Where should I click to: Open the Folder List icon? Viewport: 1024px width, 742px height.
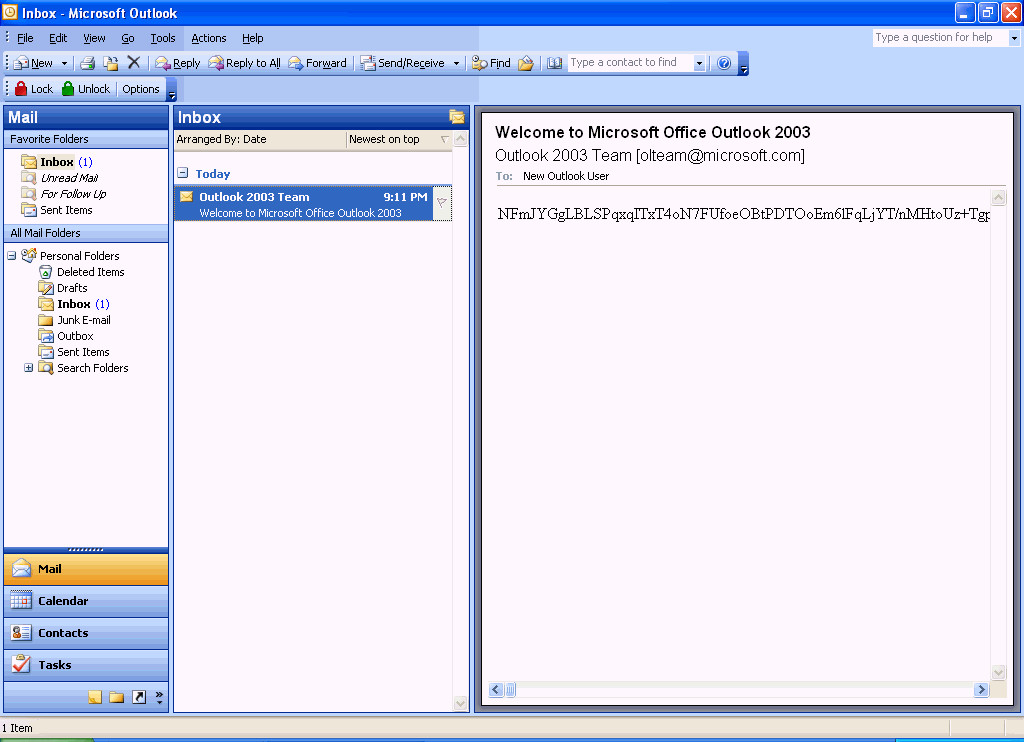point(117,697)
